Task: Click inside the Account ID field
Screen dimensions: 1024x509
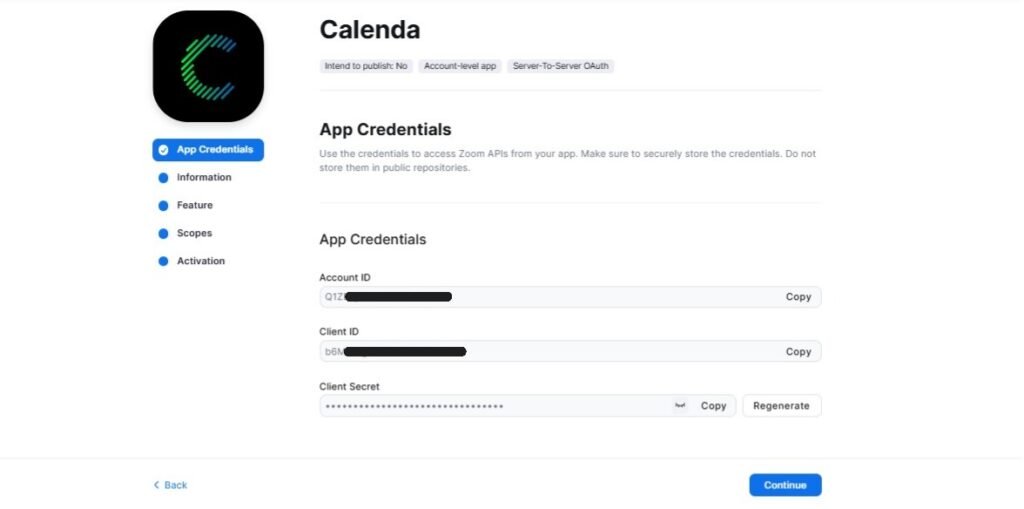Action: coord(600,297)
